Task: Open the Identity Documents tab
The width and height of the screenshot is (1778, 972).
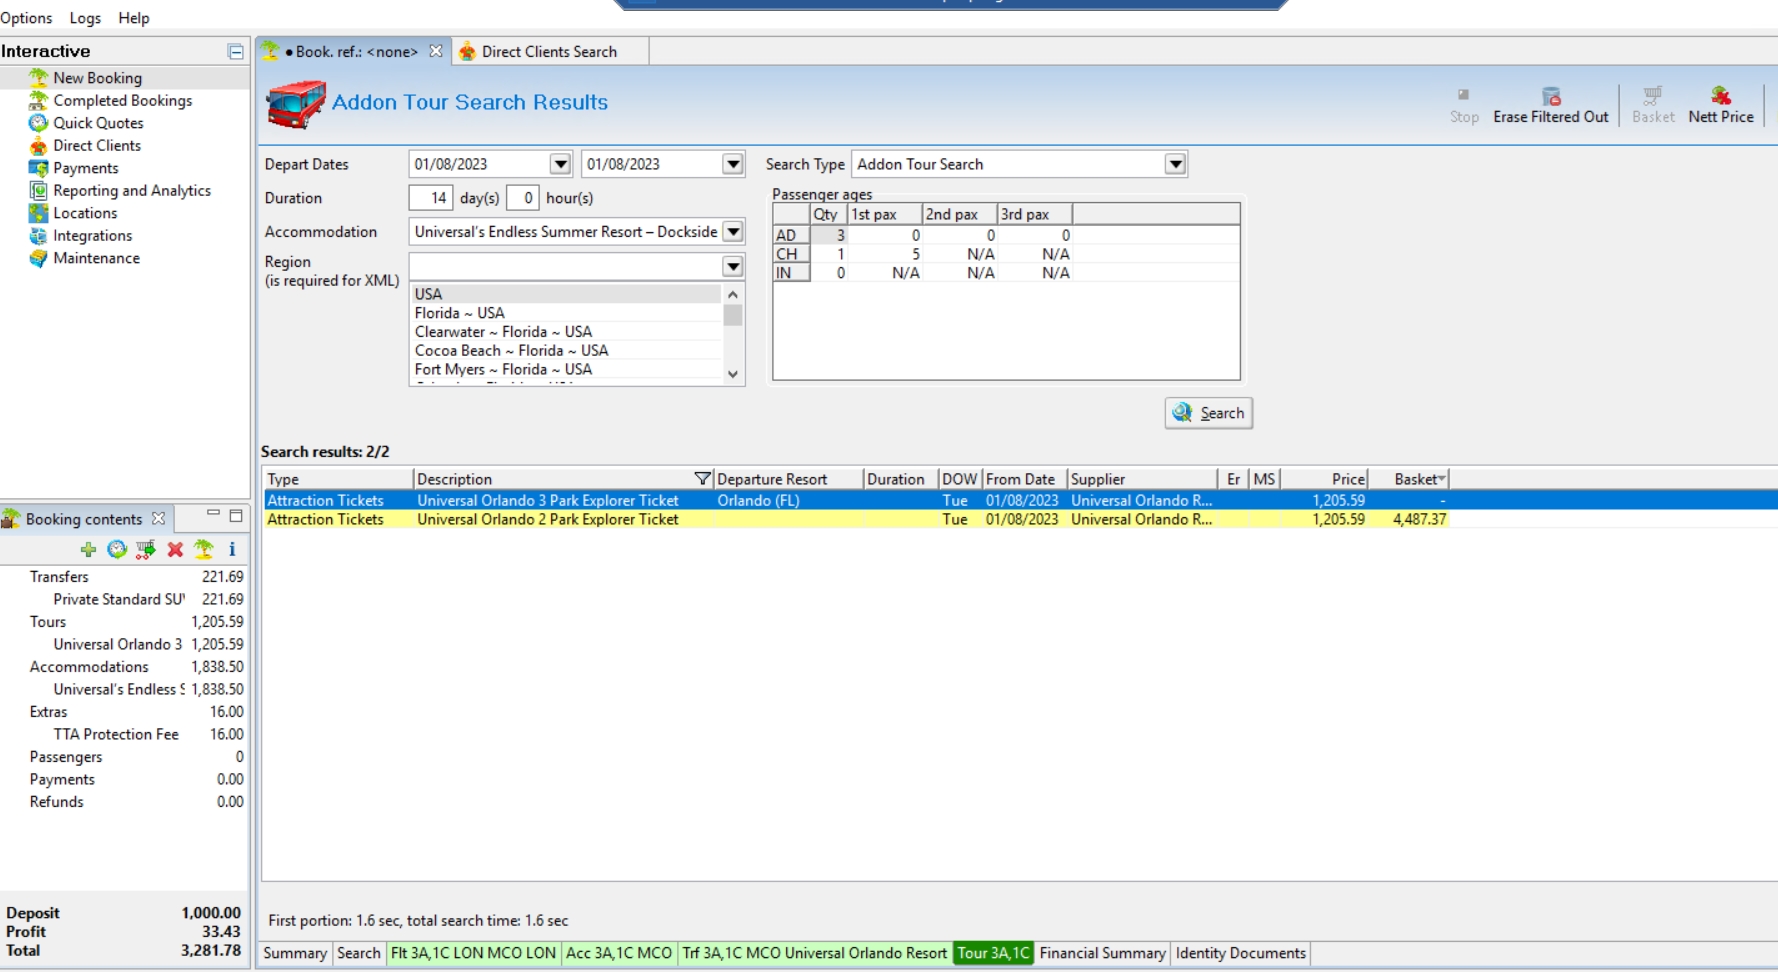Action: [1240, 953]
